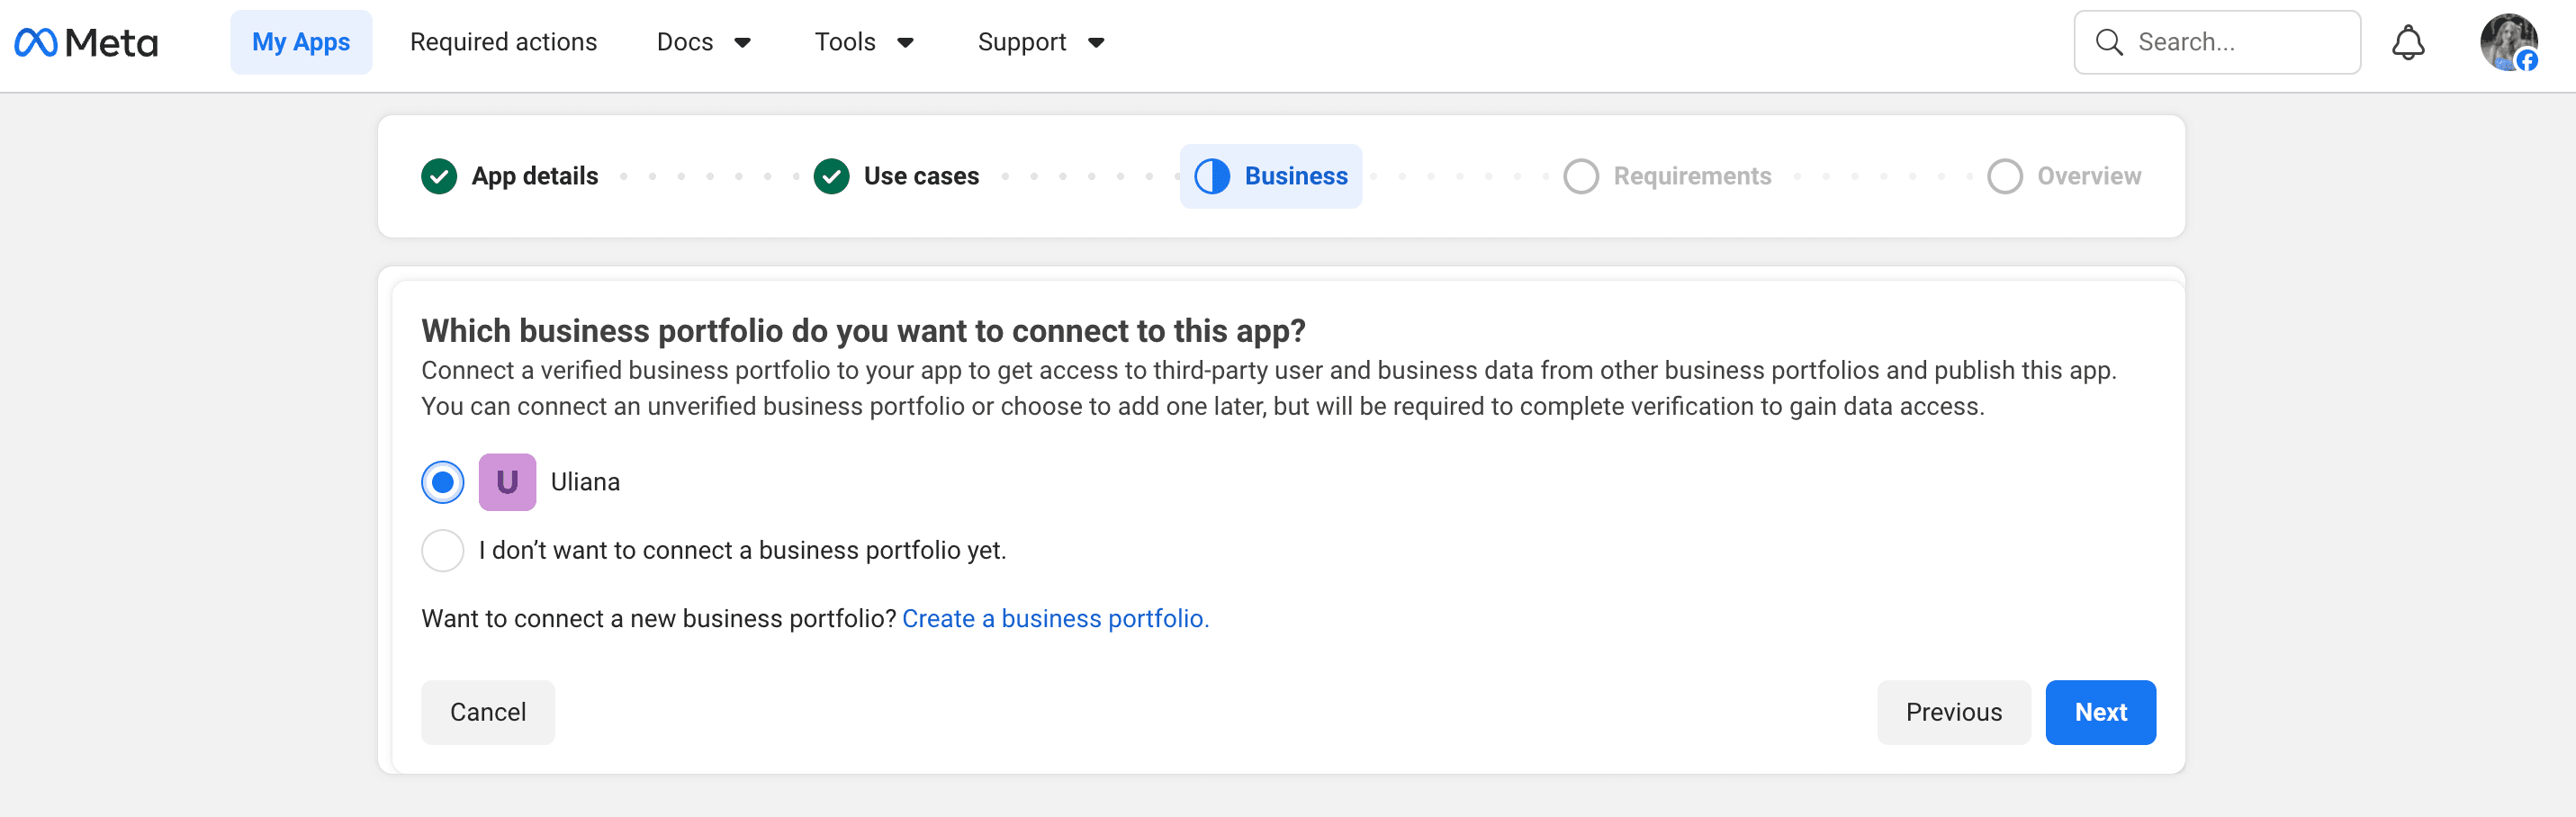
Task: Click inside the Search field
Action: [x=2230, y=42]
